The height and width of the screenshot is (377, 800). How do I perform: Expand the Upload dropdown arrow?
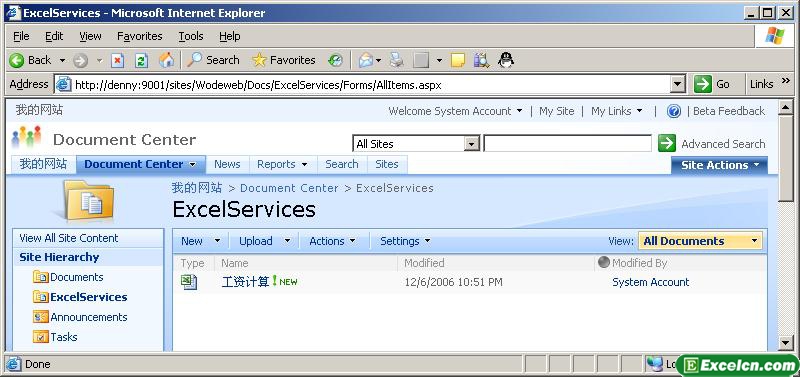click(x=287, y=241)
